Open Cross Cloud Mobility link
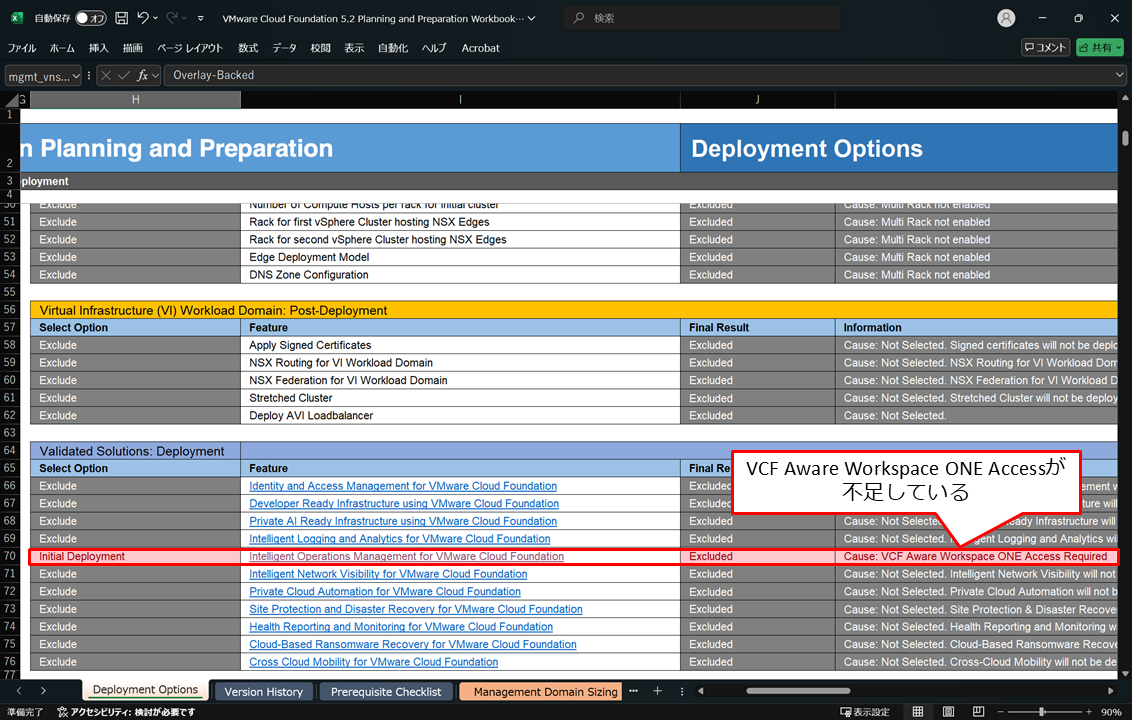The width and height of the screenshot is (1132, 720). point(373,662)
